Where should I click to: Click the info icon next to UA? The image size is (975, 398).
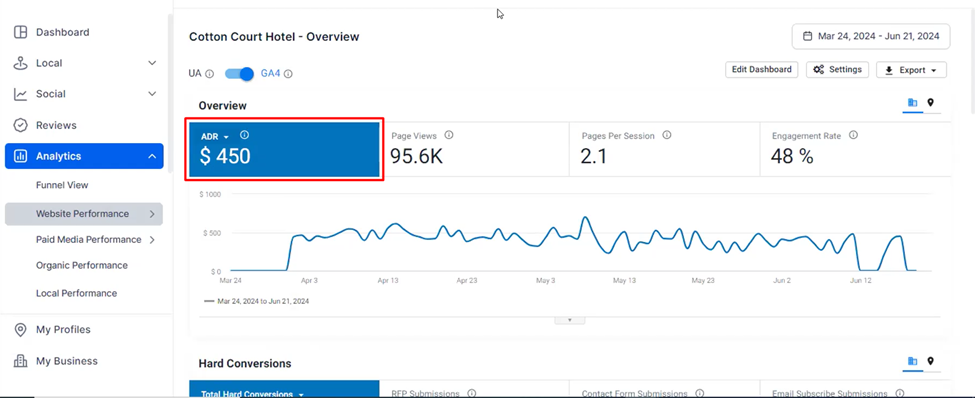(210, 74)
